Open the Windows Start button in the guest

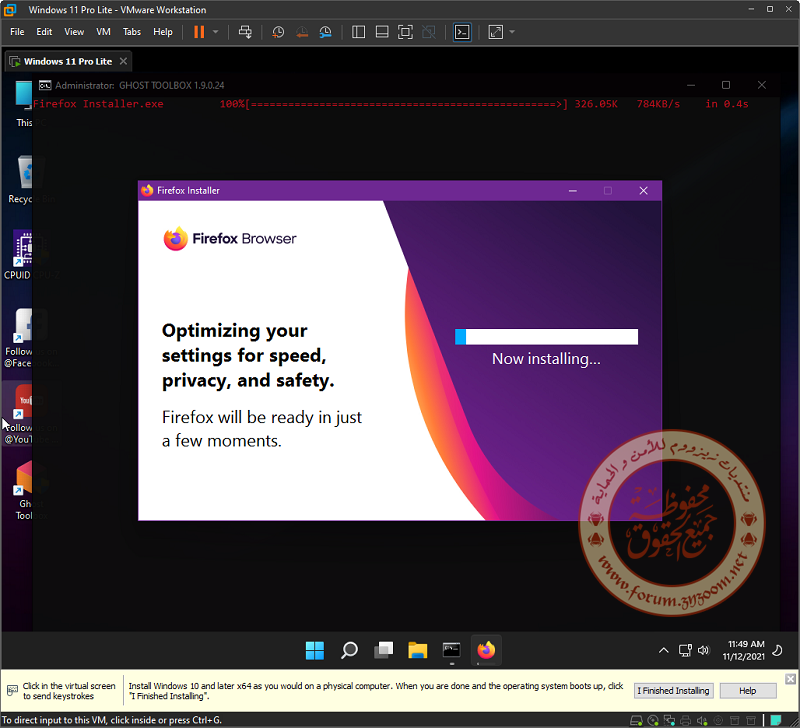pyautogui.click(x=315, y=650)
